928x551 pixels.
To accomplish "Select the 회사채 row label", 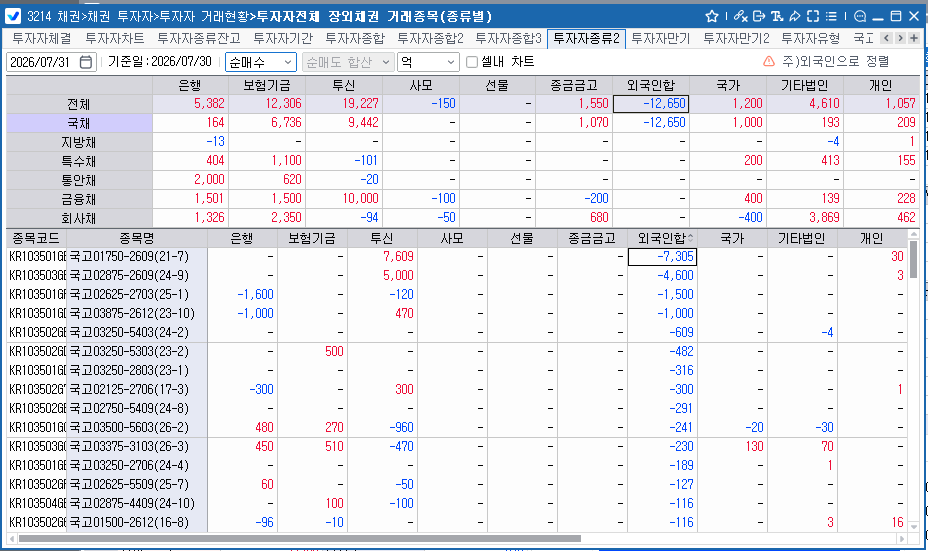I will (x=79, y=218).
